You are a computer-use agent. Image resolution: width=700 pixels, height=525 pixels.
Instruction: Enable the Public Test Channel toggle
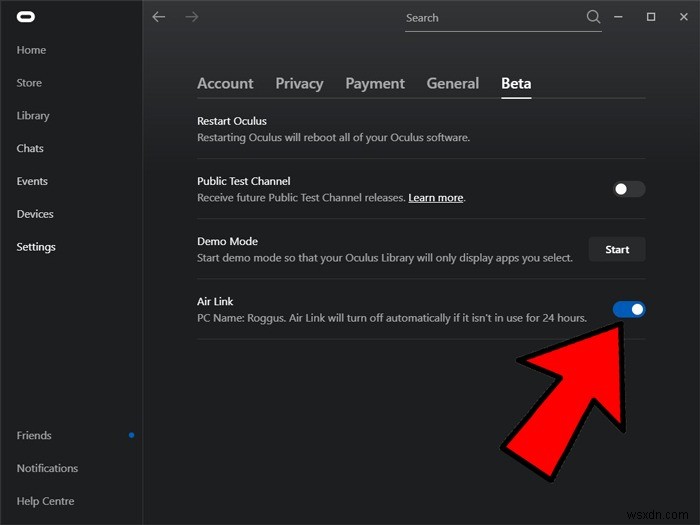(x=629, y=189)
